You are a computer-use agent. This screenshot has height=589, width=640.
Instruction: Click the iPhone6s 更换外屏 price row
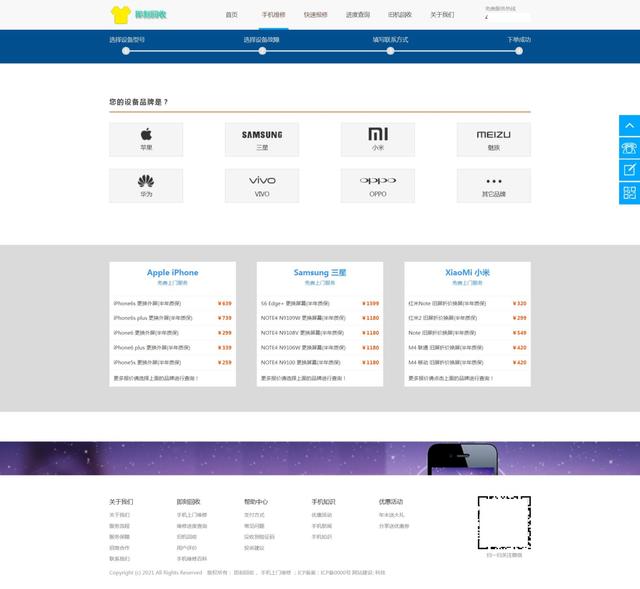click(172, 303)
